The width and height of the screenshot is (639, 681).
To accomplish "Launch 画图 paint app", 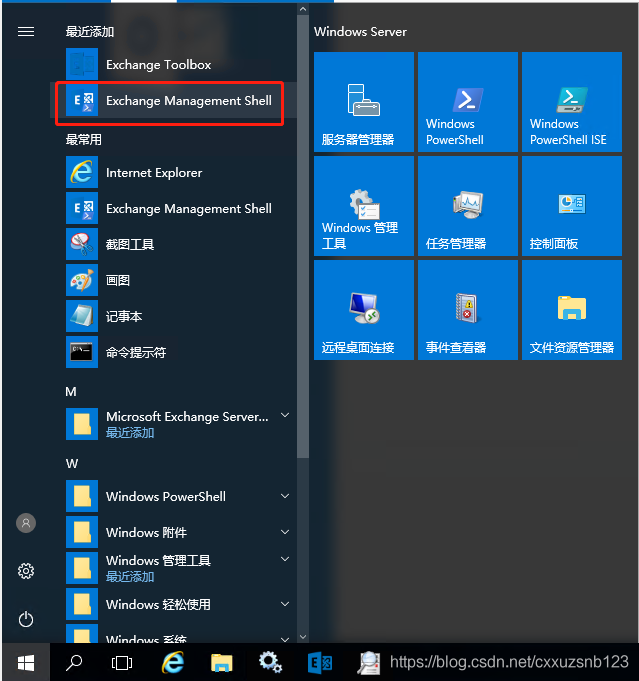I will [174, 281].
